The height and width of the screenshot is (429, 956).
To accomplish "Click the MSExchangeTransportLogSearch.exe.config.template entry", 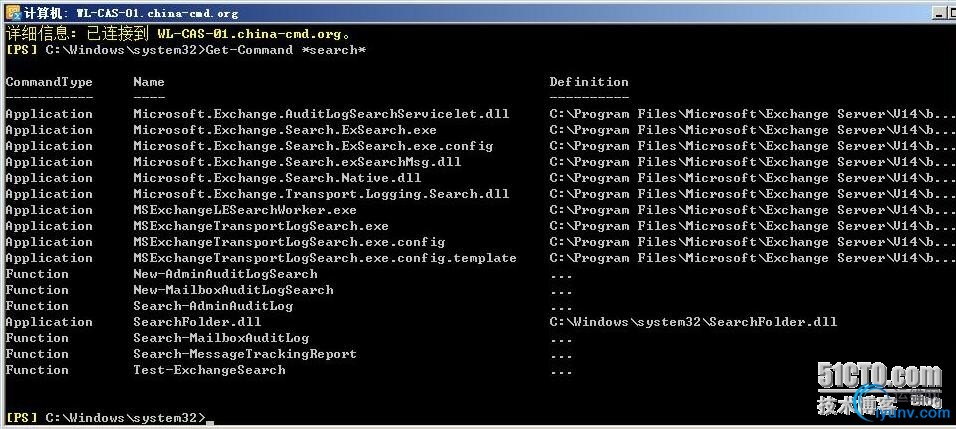I will pos(324,258).
